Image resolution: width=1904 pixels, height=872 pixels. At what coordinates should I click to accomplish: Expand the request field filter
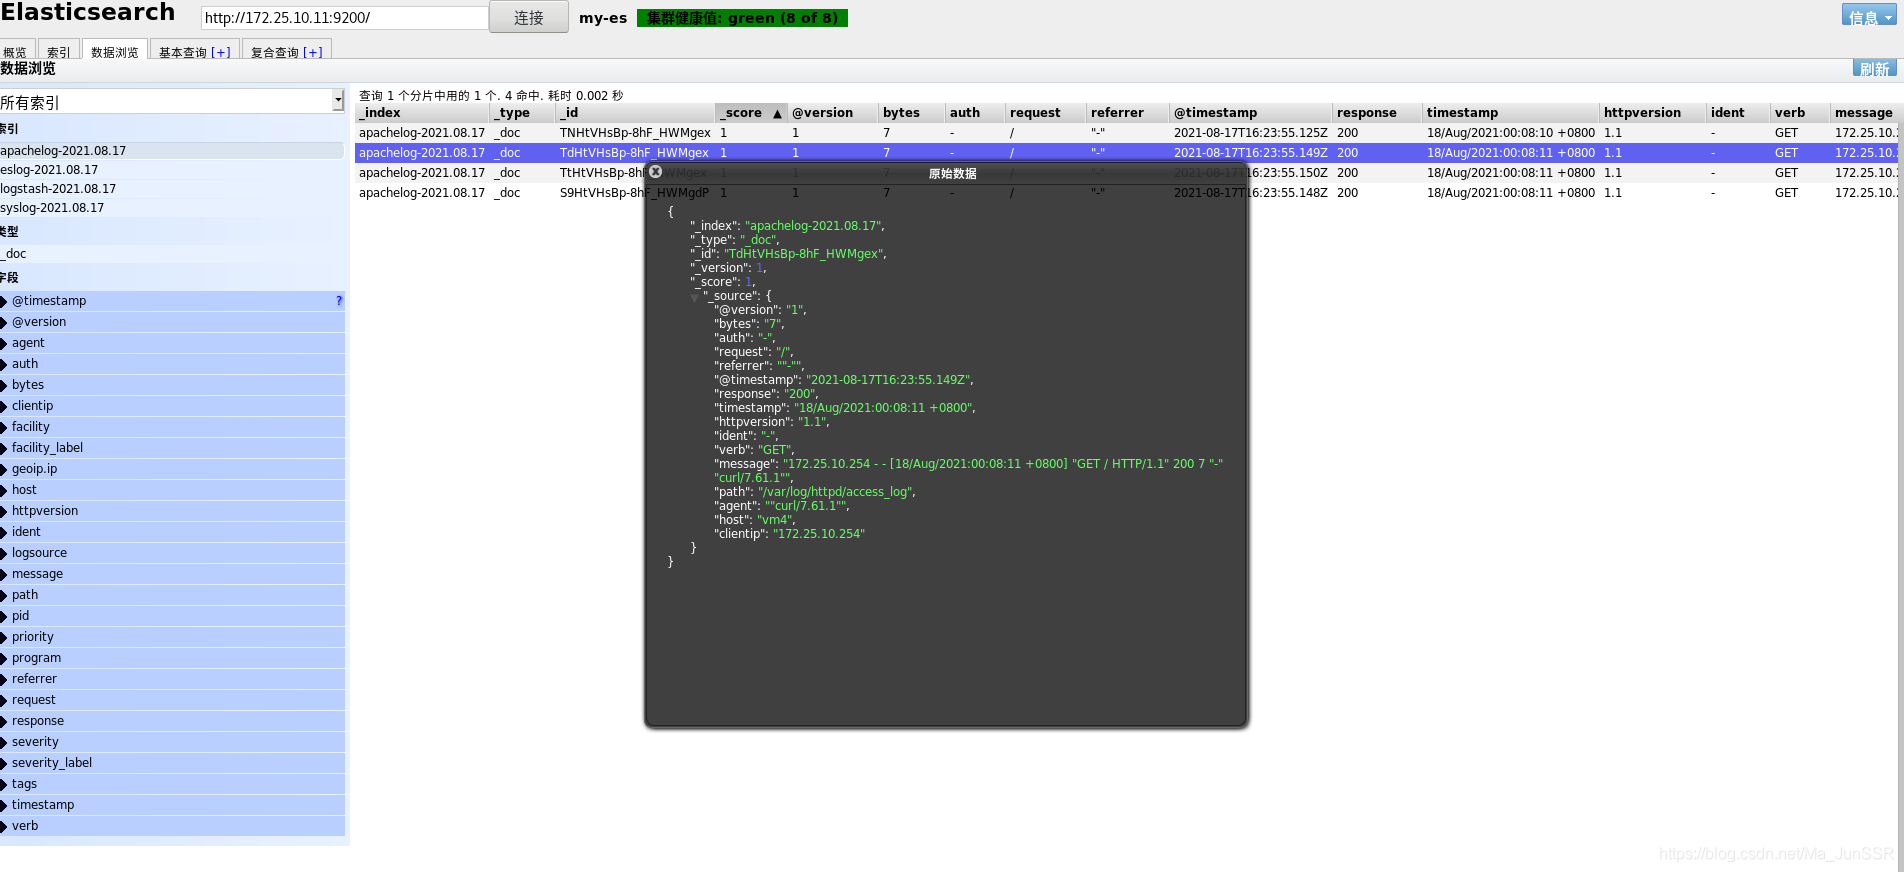(172, 700)
